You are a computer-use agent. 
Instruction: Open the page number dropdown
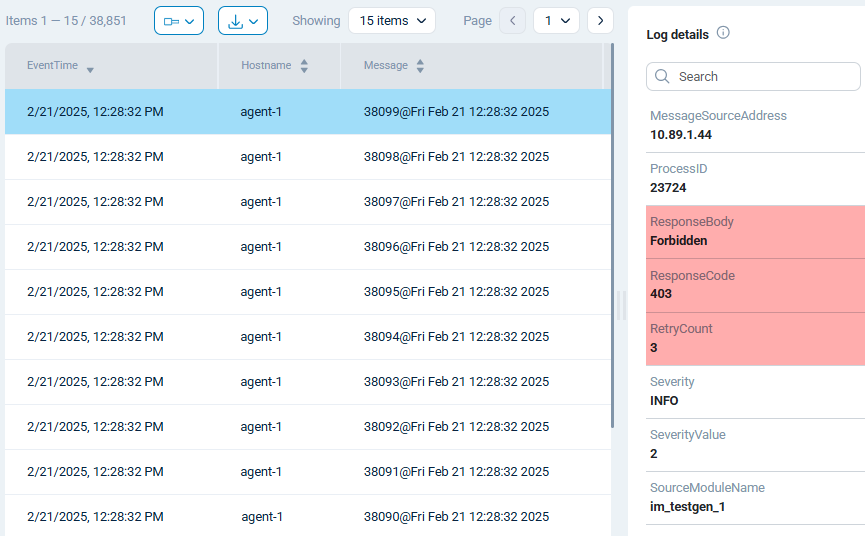[556, 21]
